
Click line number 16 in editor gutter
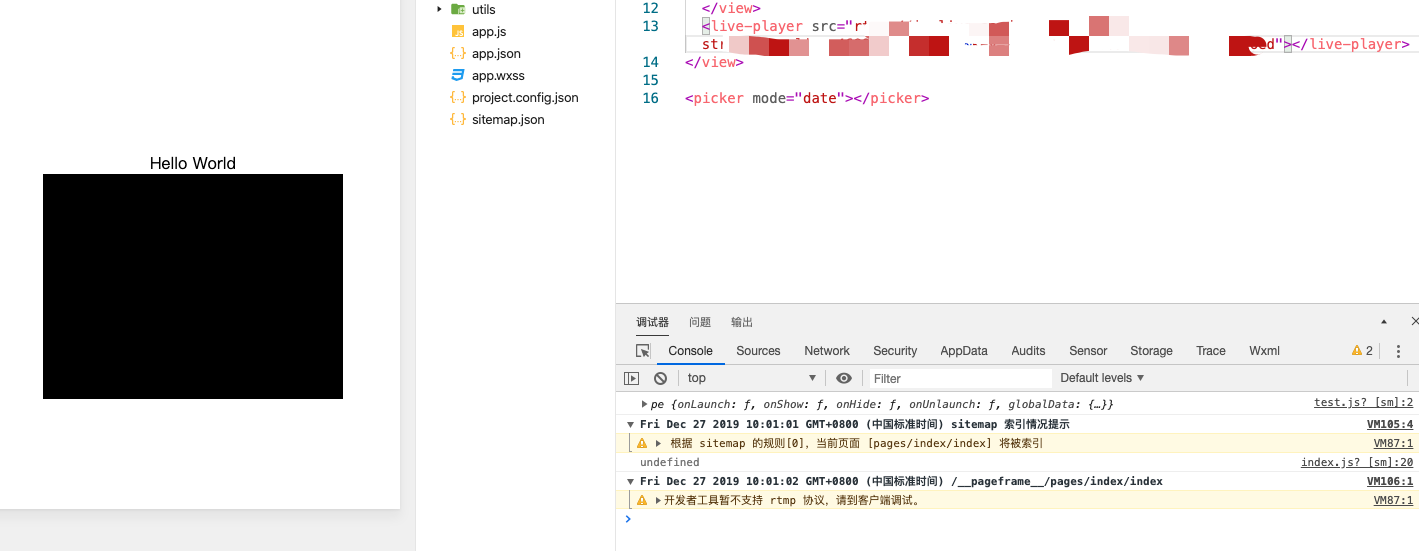point(651,98)
